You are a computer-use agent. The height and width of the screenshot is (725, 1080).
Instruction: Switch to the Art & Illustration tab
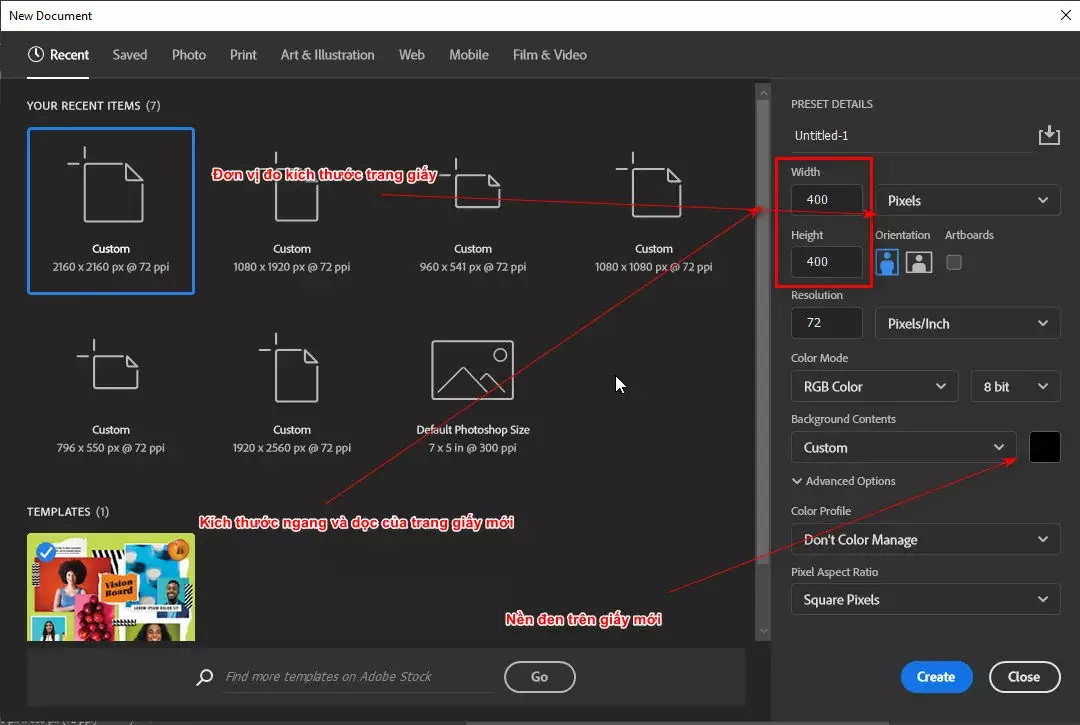point(327,55)
